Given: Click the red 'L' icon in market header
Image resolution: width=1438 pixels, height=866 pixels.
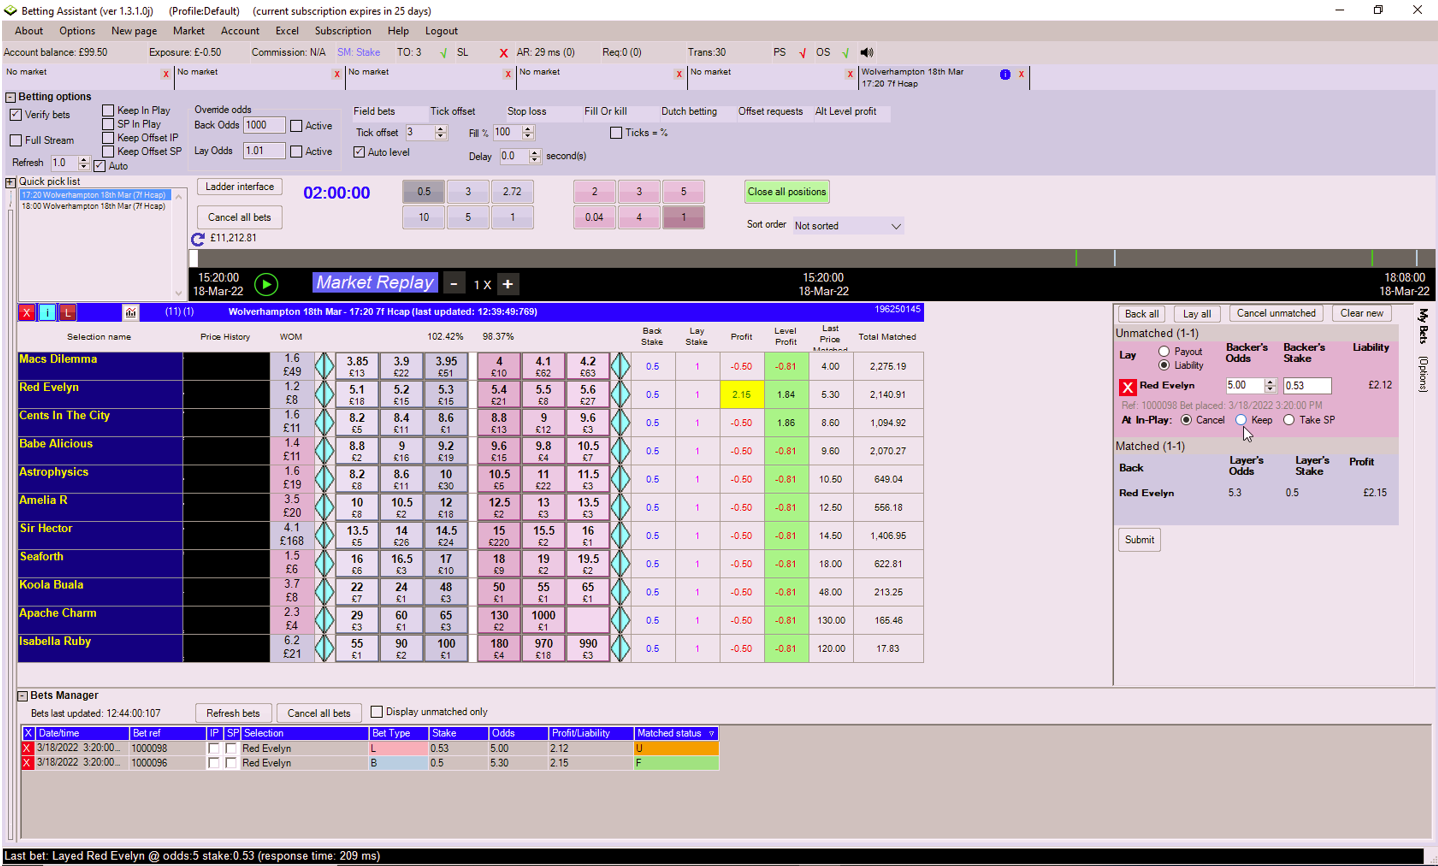Looking at the screenshot, I should coord(67,312).
